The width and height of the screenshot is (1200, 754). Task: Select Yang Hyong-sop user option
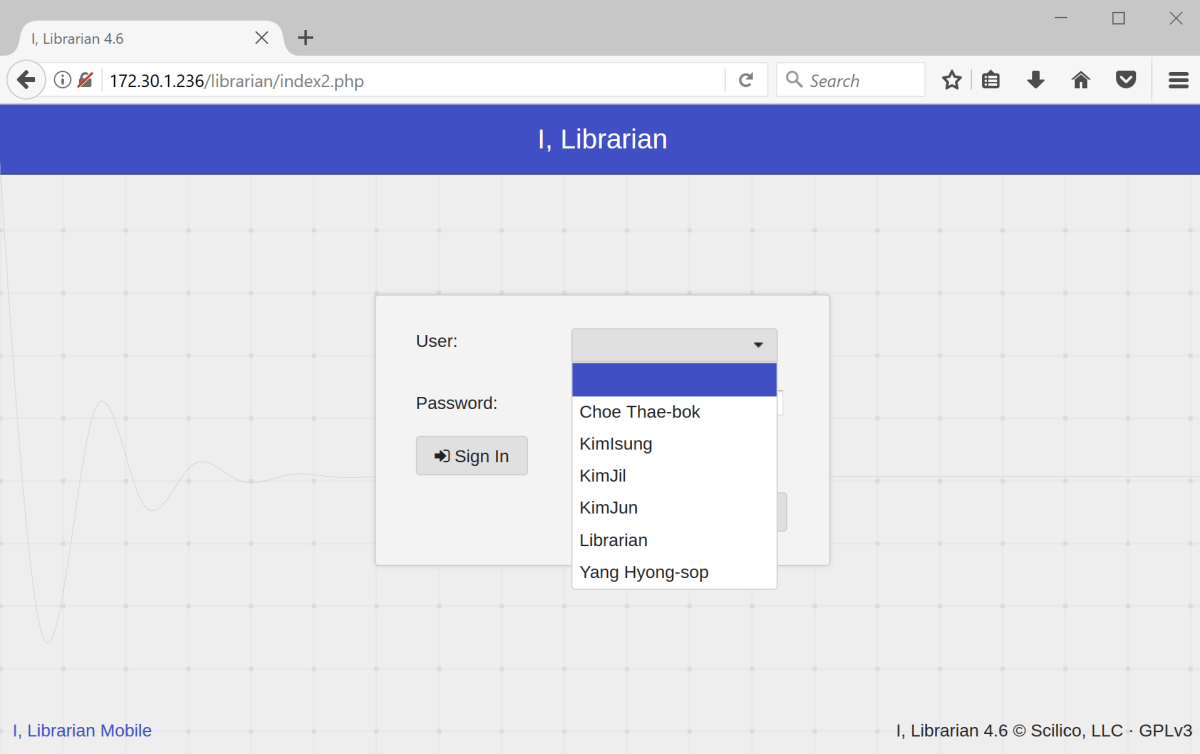tap(644, 572)
